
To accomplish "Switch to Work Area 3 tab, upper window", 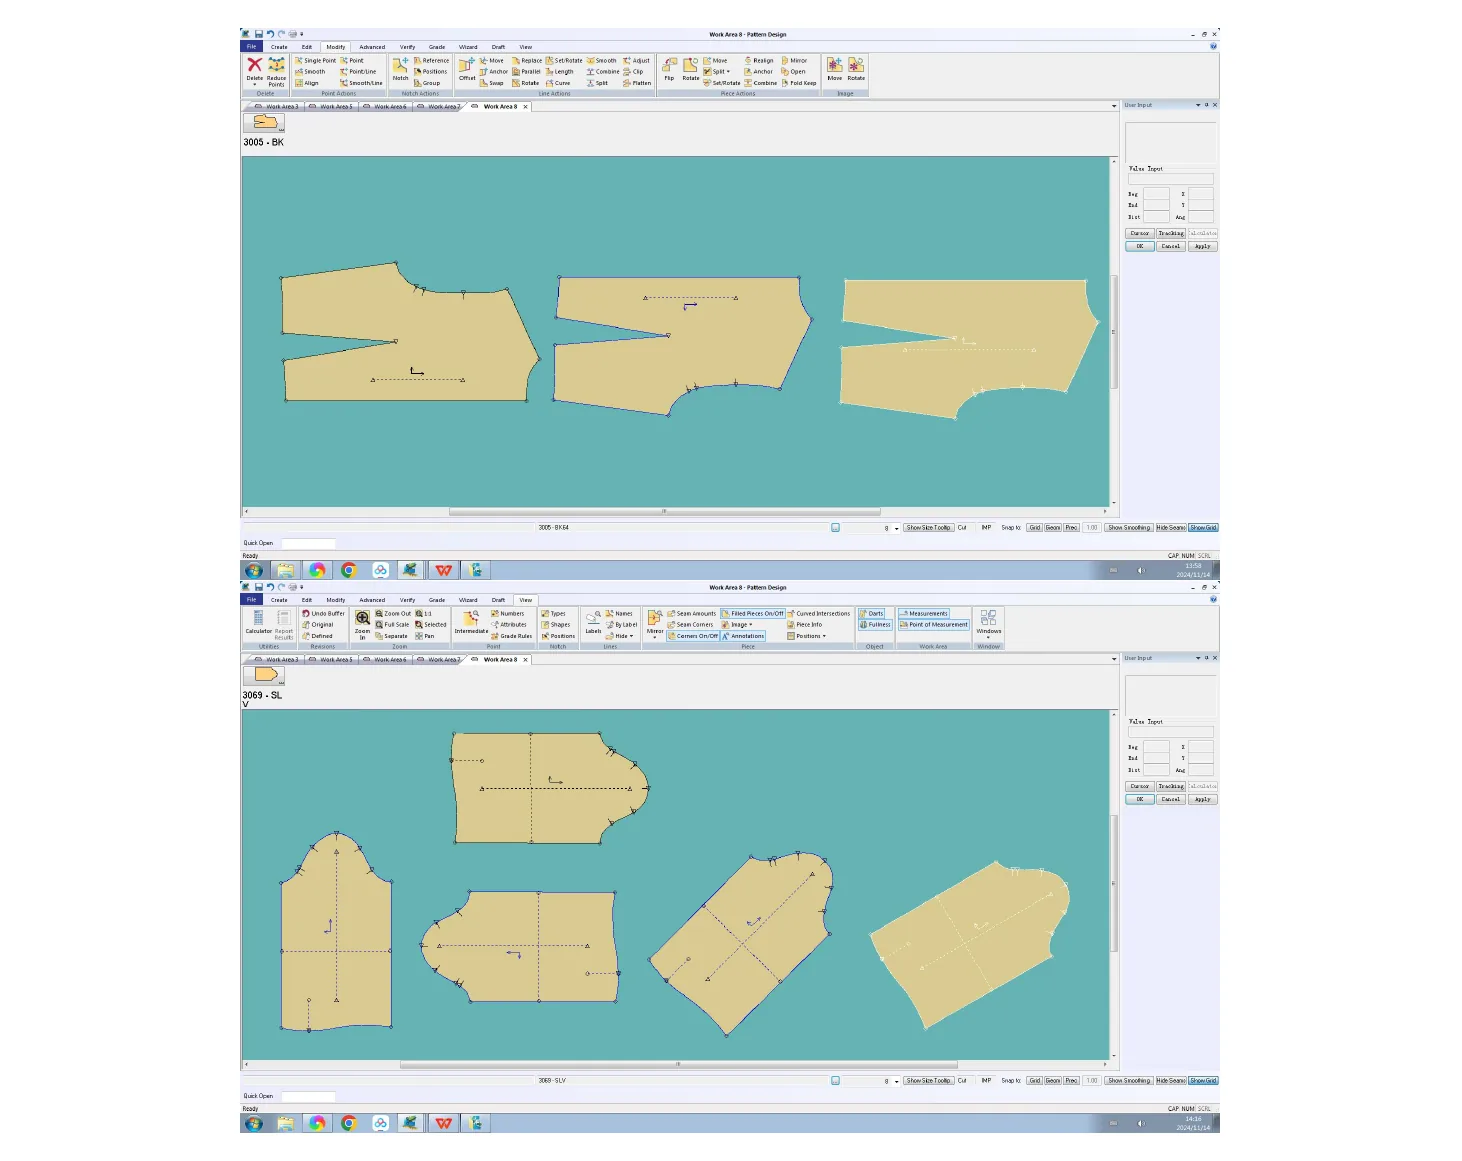I will 276,107.
